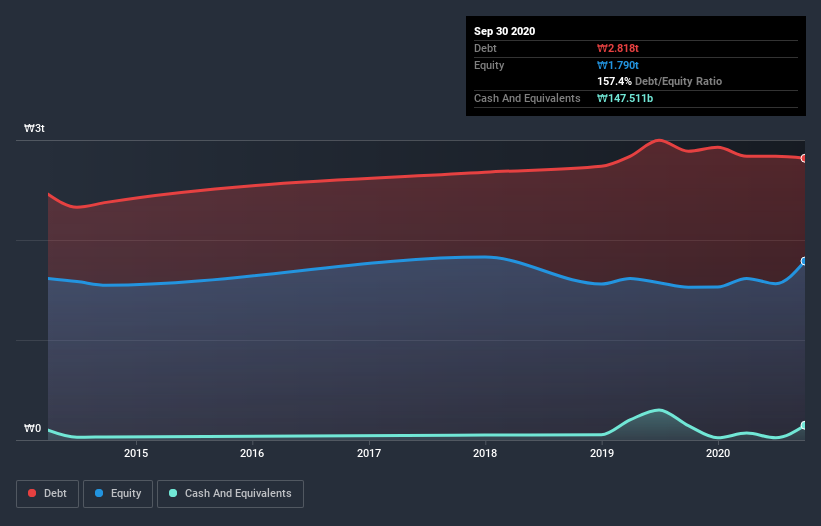Click the 2020 x-axis label
Viewport: 821px width, 526px height.
pyautogui.click(x=718, y=453)
